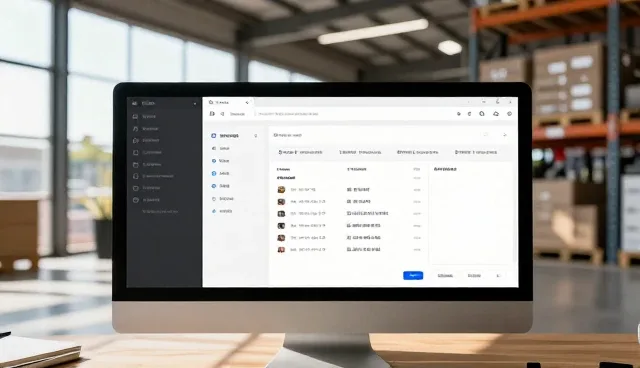Click the rightmost circular icon in the browser toolbar
640x368 pixels.
coord(509,114)
